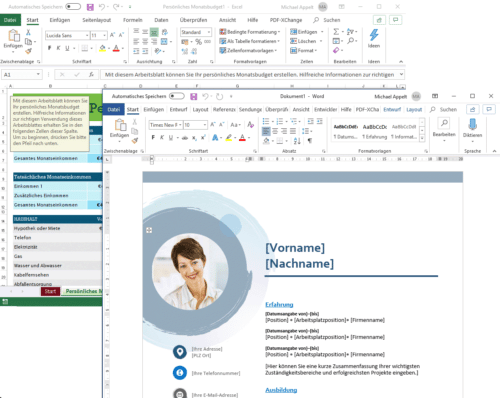Click Suchen search box in Word
This screenshot has width=500, height=398.
pyautogui.click(x=444, y=109)
